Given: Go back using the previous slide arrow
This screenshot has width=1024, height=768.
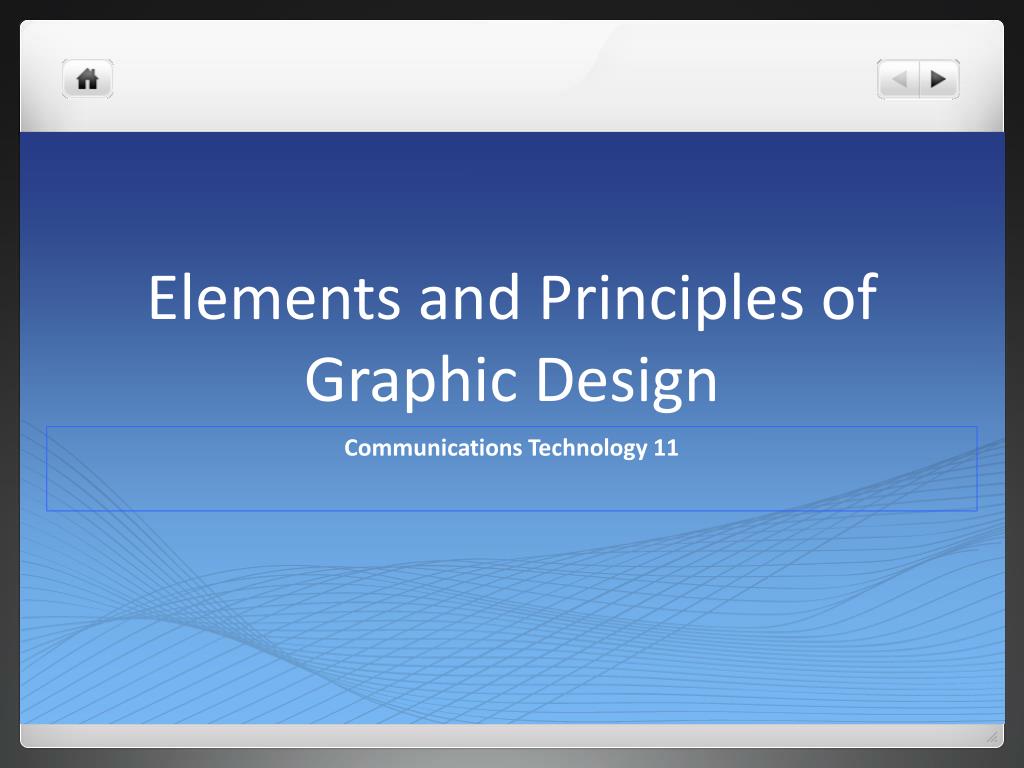Looking at the screenshot, I should (899, 79).
